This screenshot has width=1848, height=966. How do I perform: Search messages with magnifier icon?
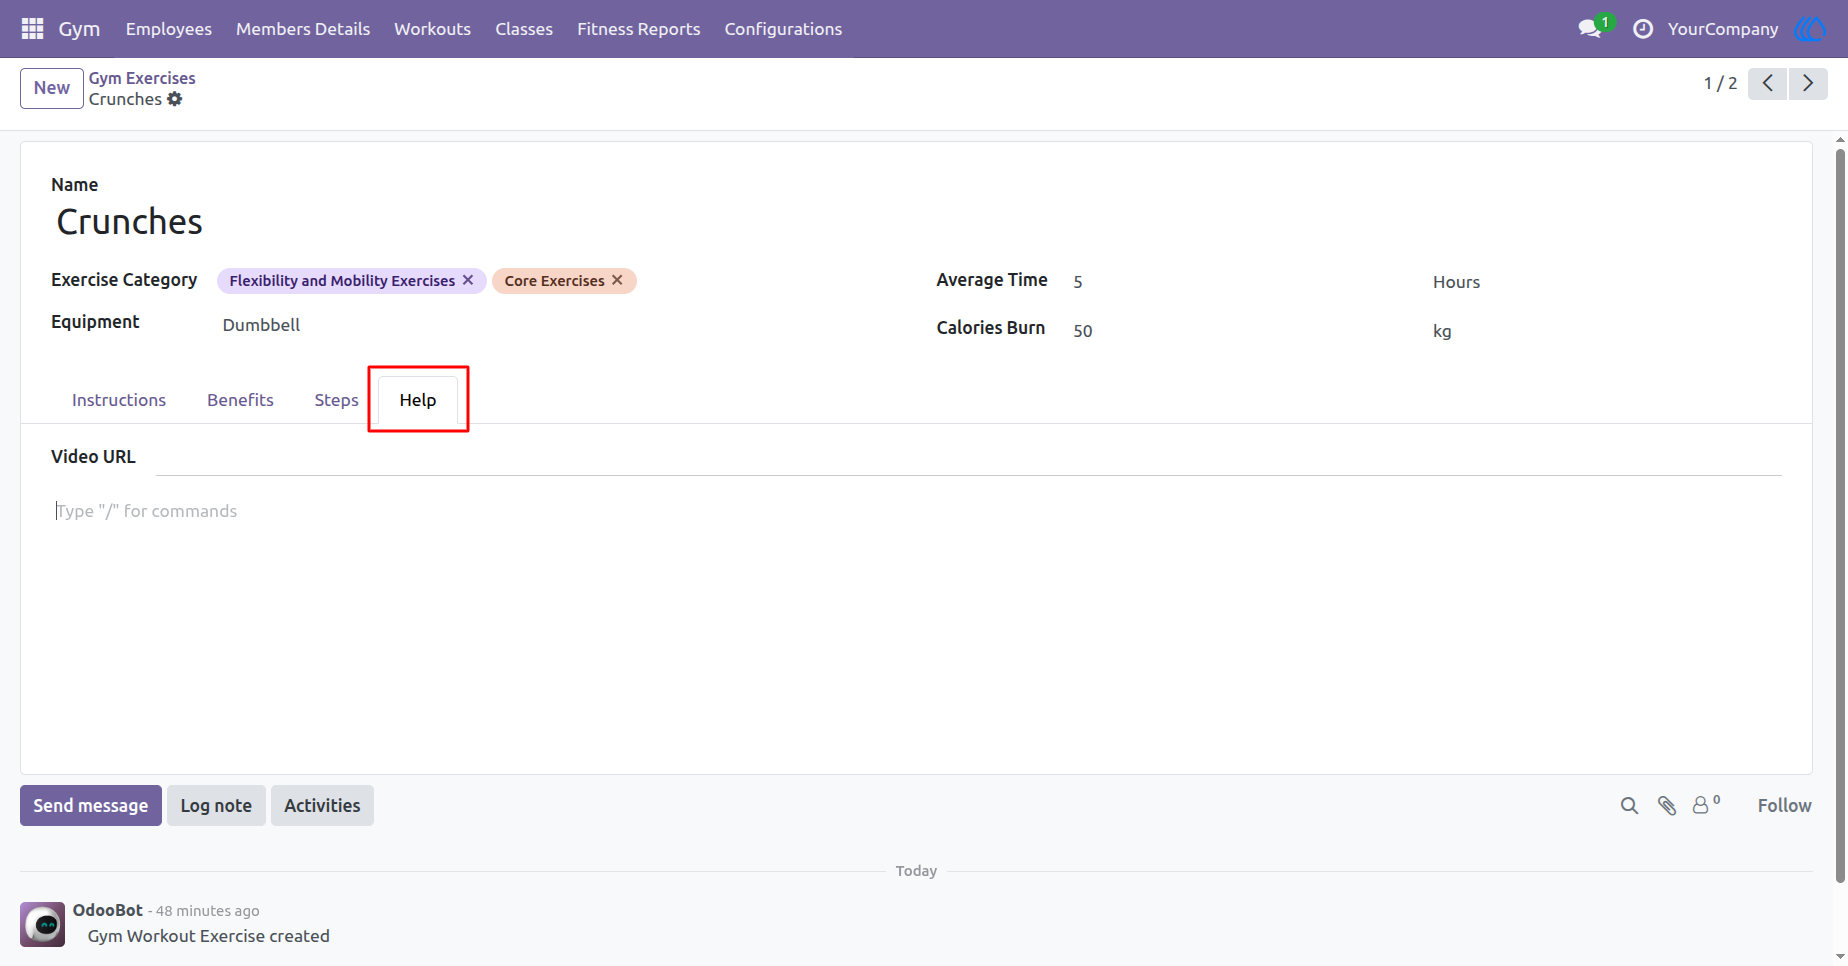tap(1629, 806)
